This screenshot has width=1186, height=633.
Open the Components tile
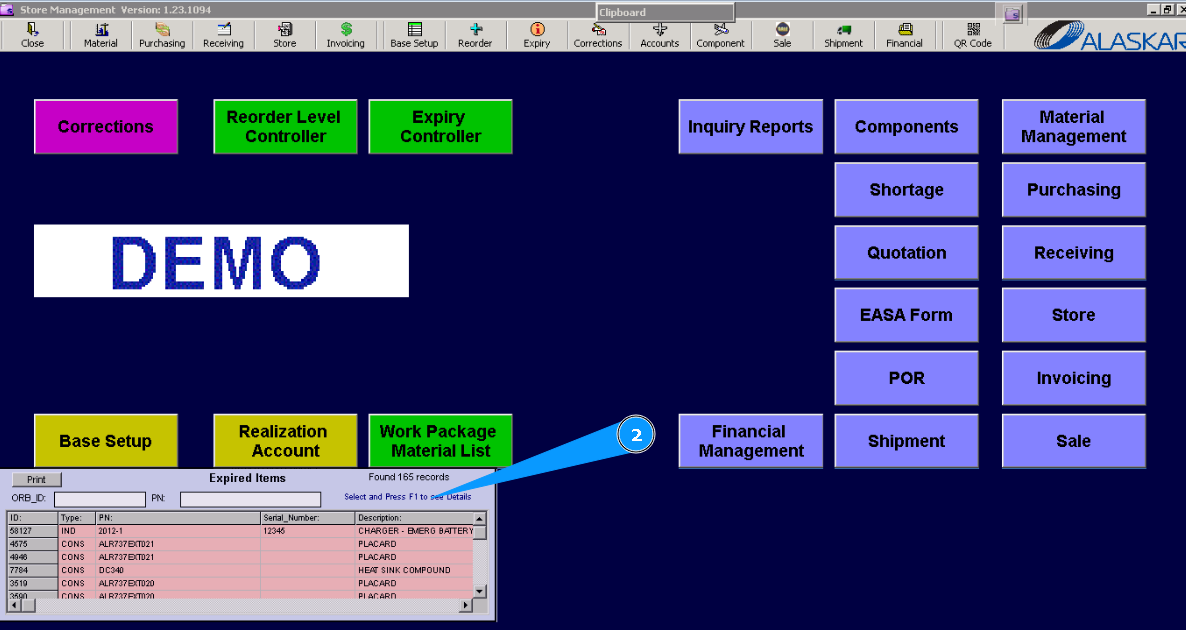pos(906,126)
